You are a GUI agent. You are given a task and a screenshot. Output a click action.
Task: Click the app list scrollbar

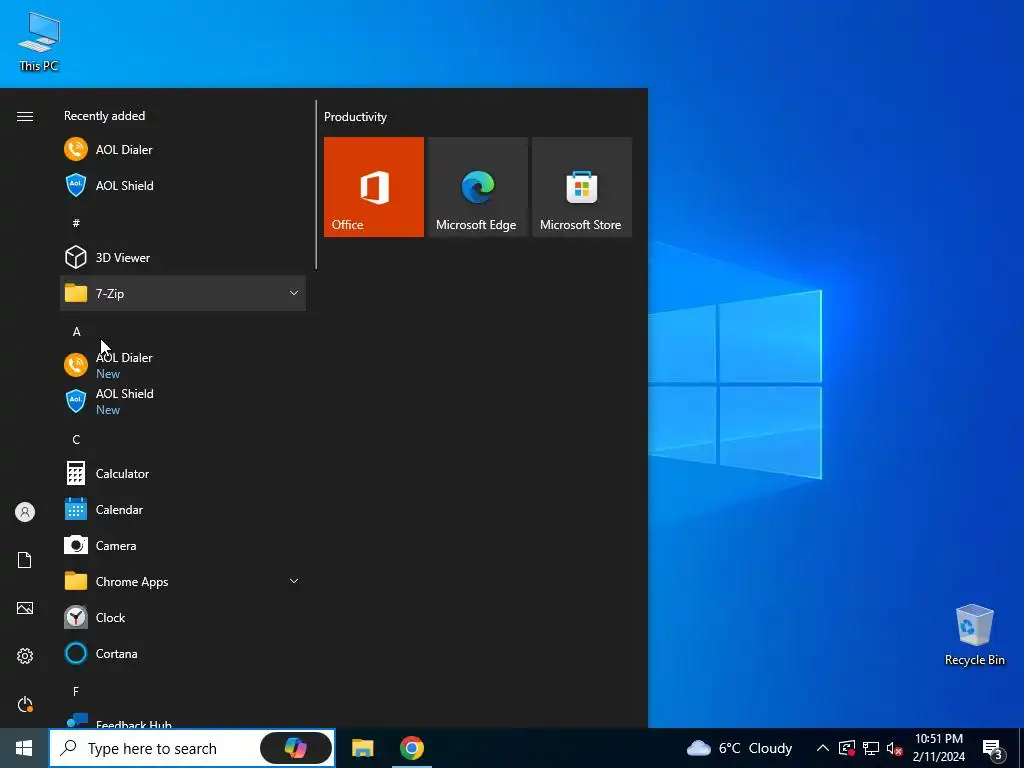(x=316, y=185)
